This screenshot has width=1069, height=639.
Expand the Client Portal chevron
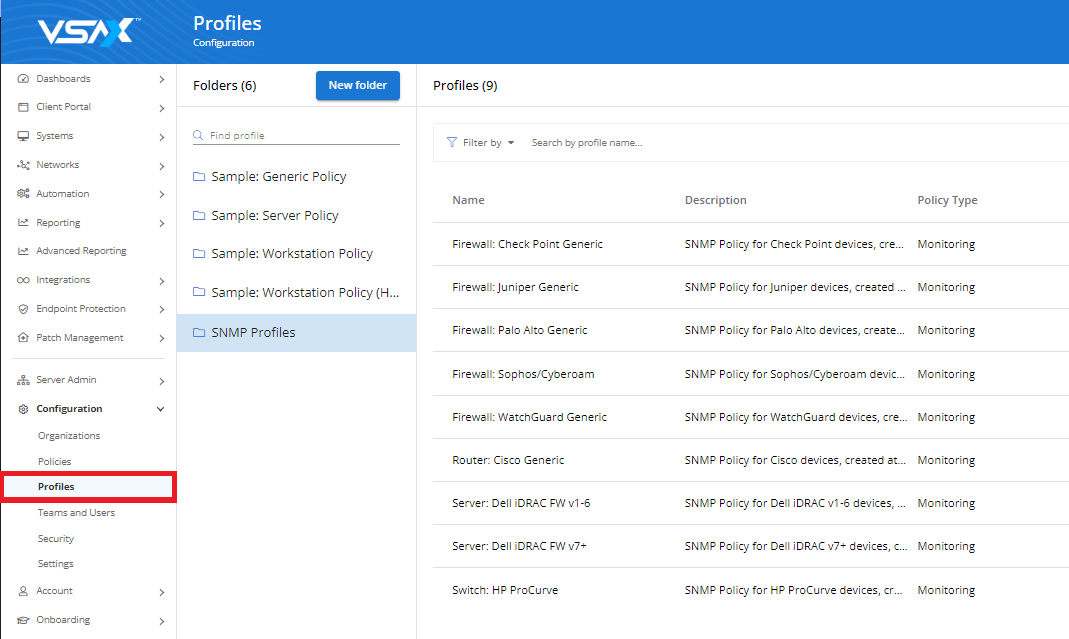[x=162, y=108]
